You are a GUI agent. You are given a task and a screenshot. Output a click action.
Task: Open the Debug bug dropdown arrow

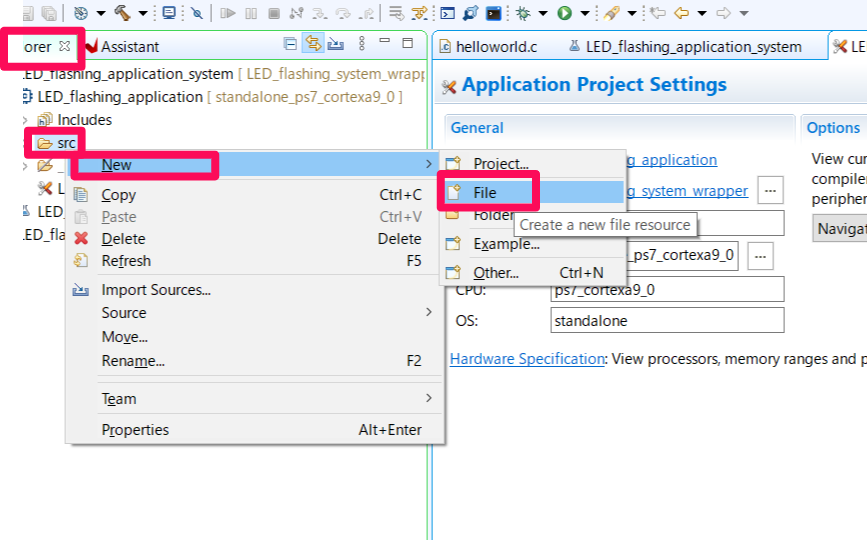coord(543,13)
